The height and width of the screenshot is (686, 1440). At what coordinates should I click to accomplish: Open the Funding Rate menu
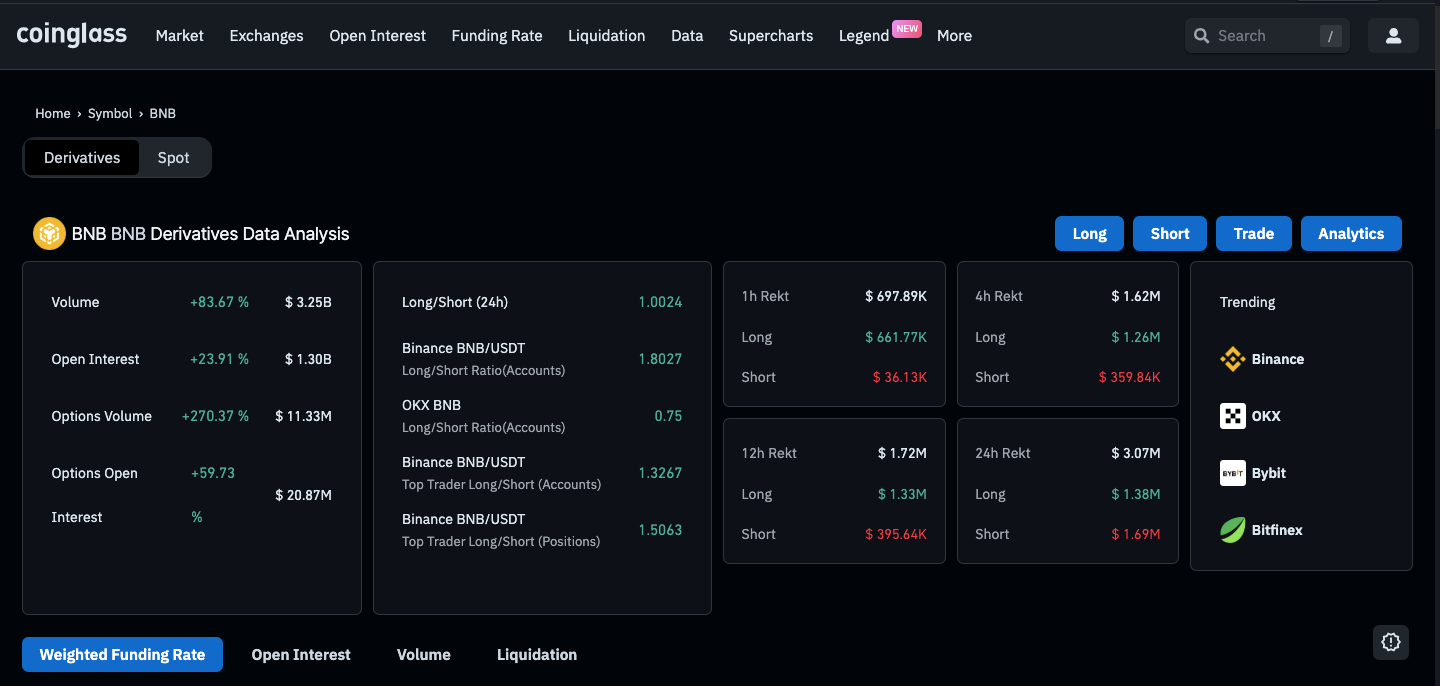(x=497, y=36)
